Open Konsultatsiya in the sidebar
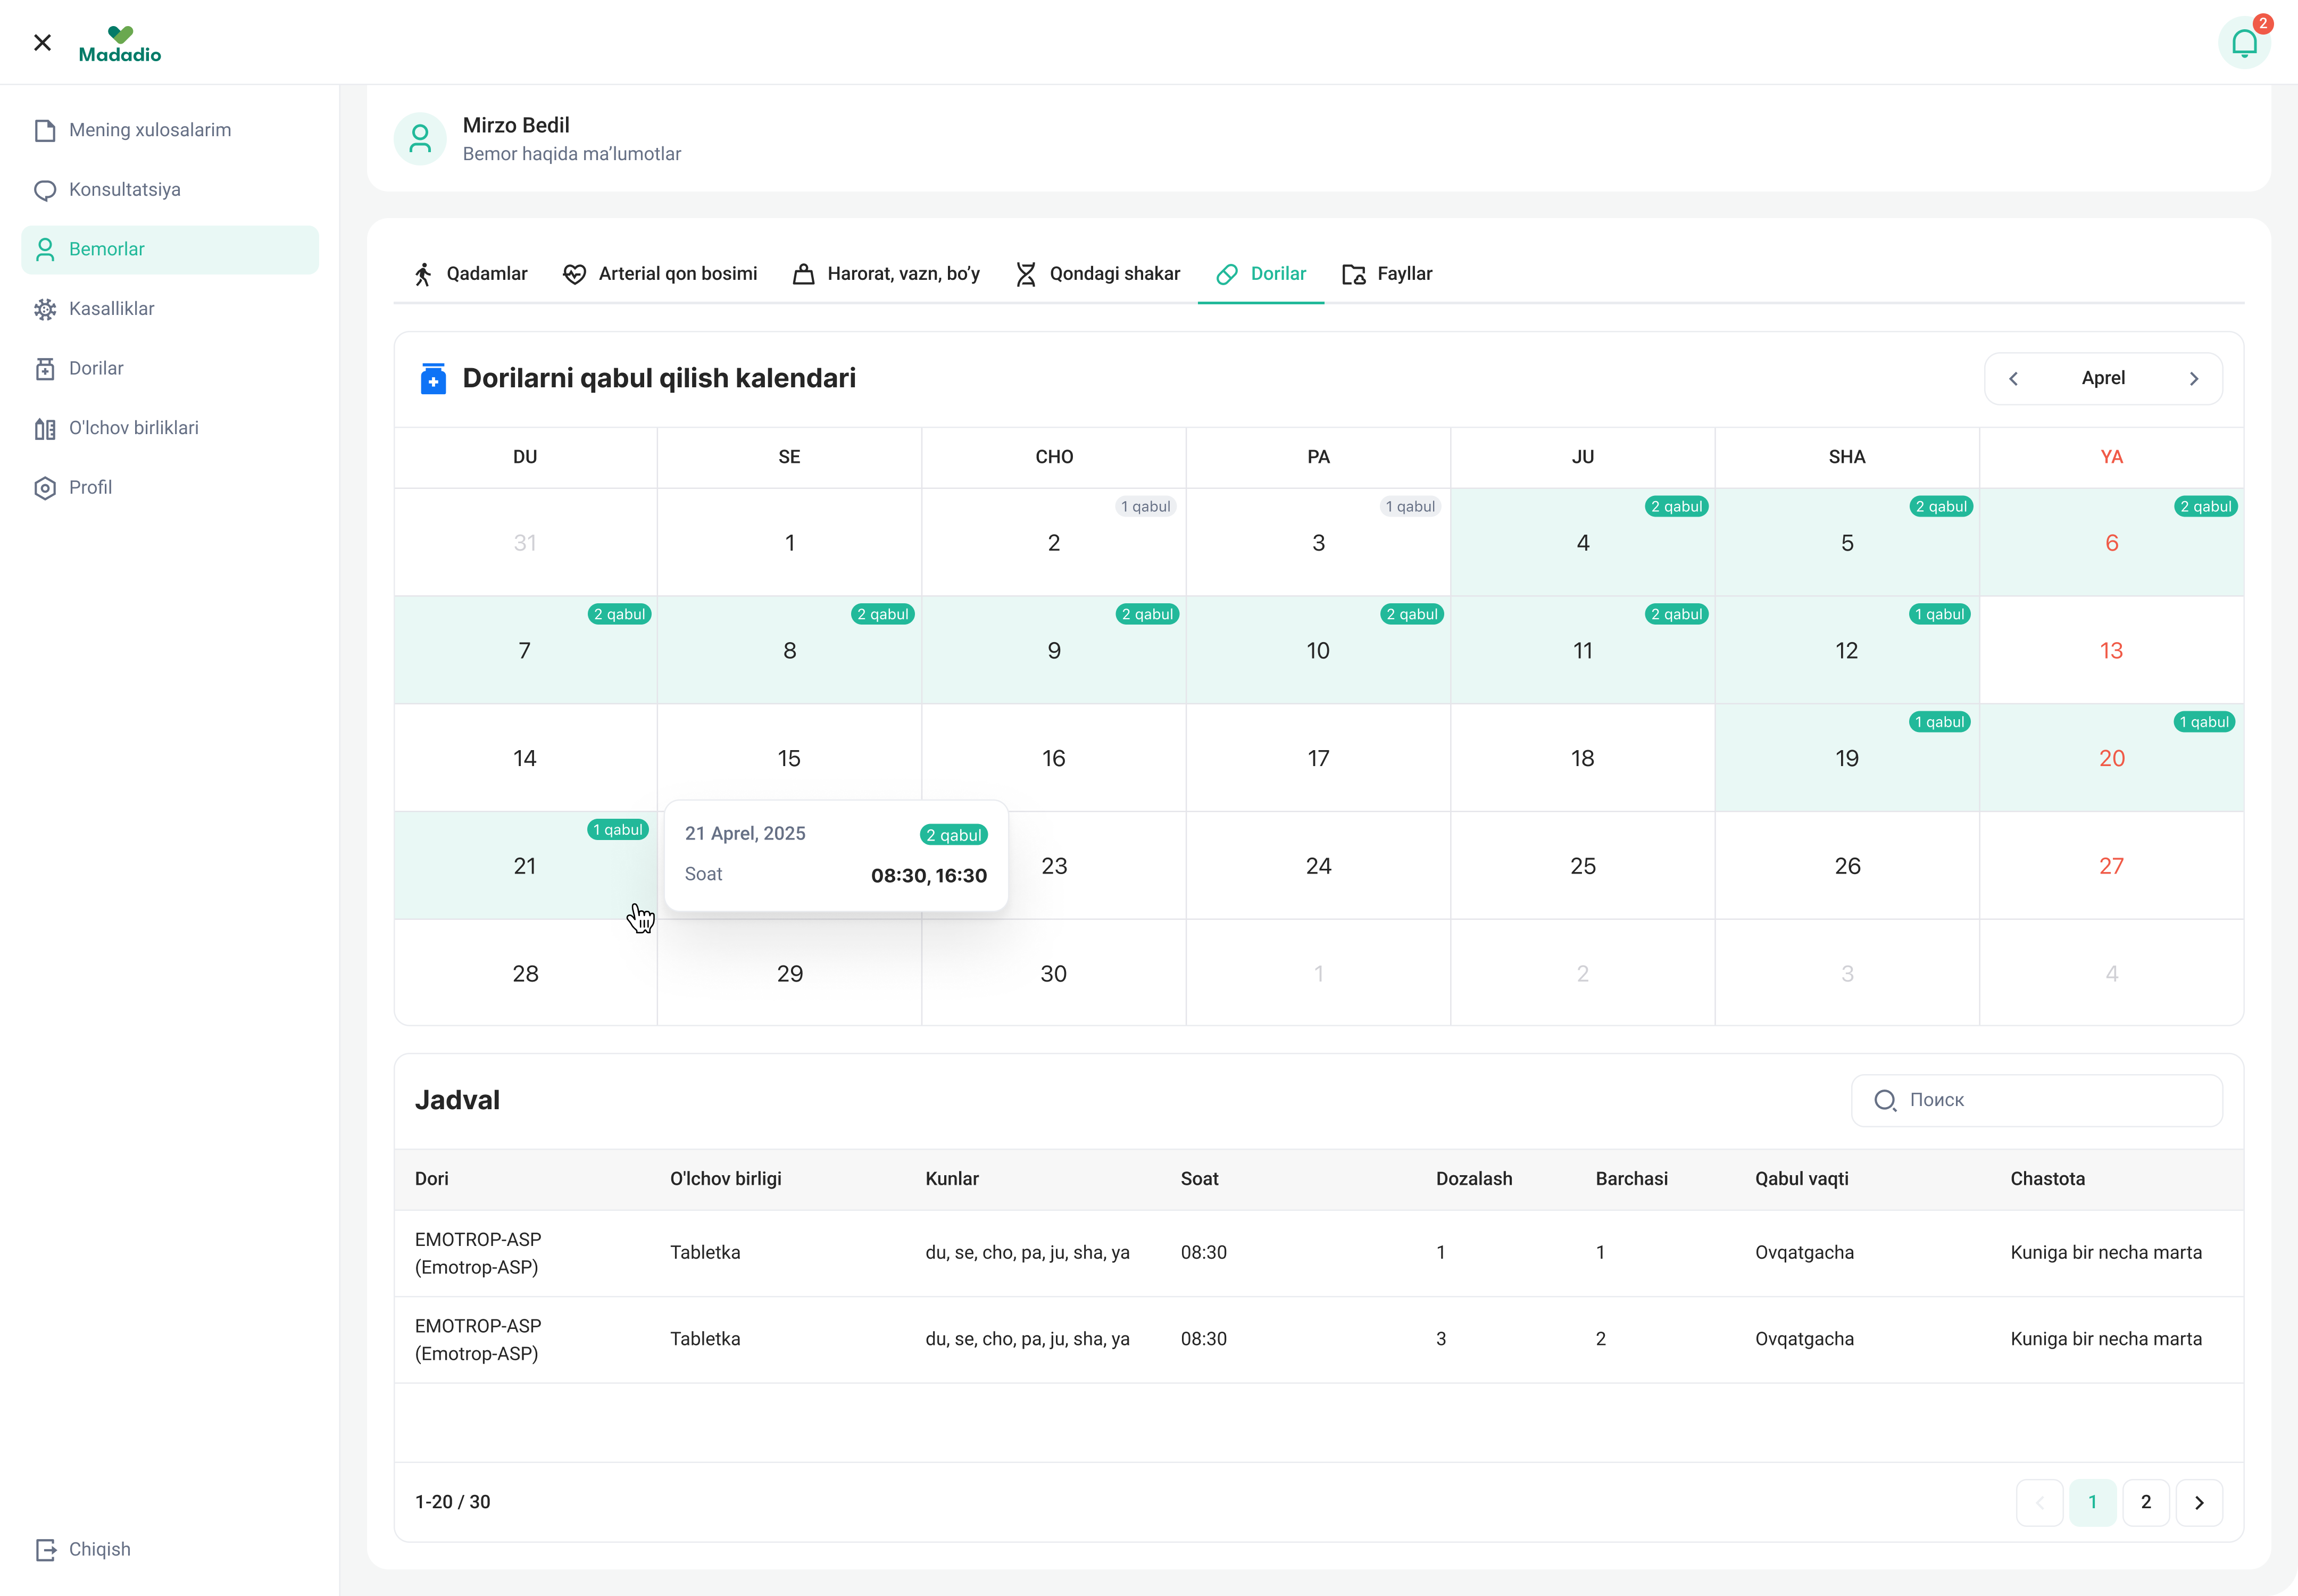Viewport: 2298px width, 1596px height. click(x=124, y=190)
